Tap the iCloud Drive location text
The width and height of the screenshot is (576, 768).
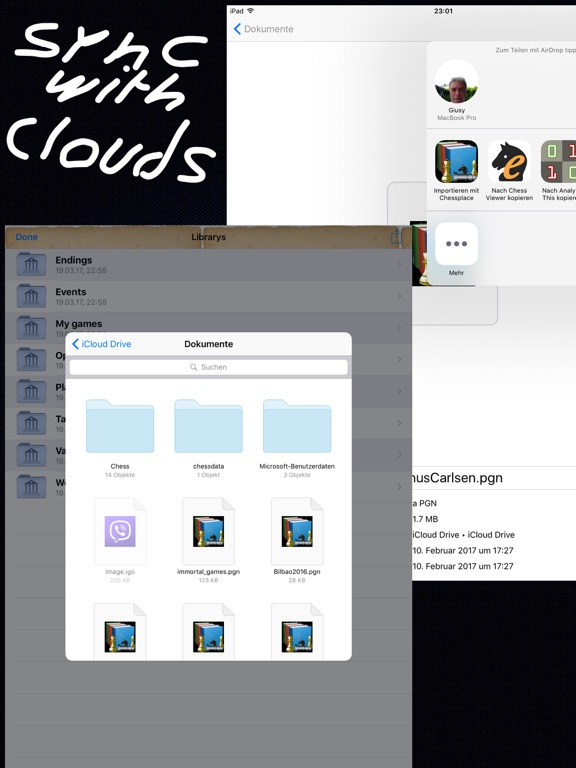click(463, 535)
